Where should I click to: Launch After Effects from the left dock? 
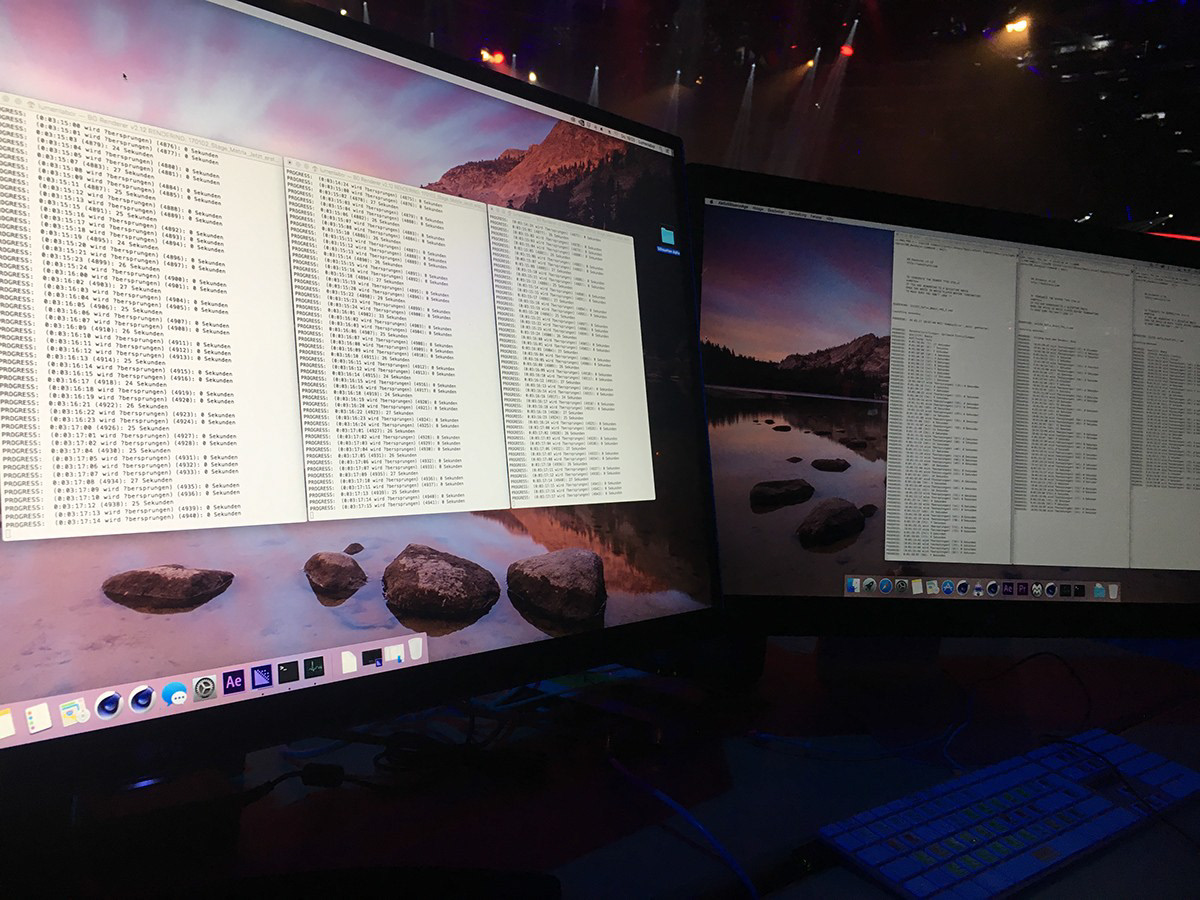234,681
